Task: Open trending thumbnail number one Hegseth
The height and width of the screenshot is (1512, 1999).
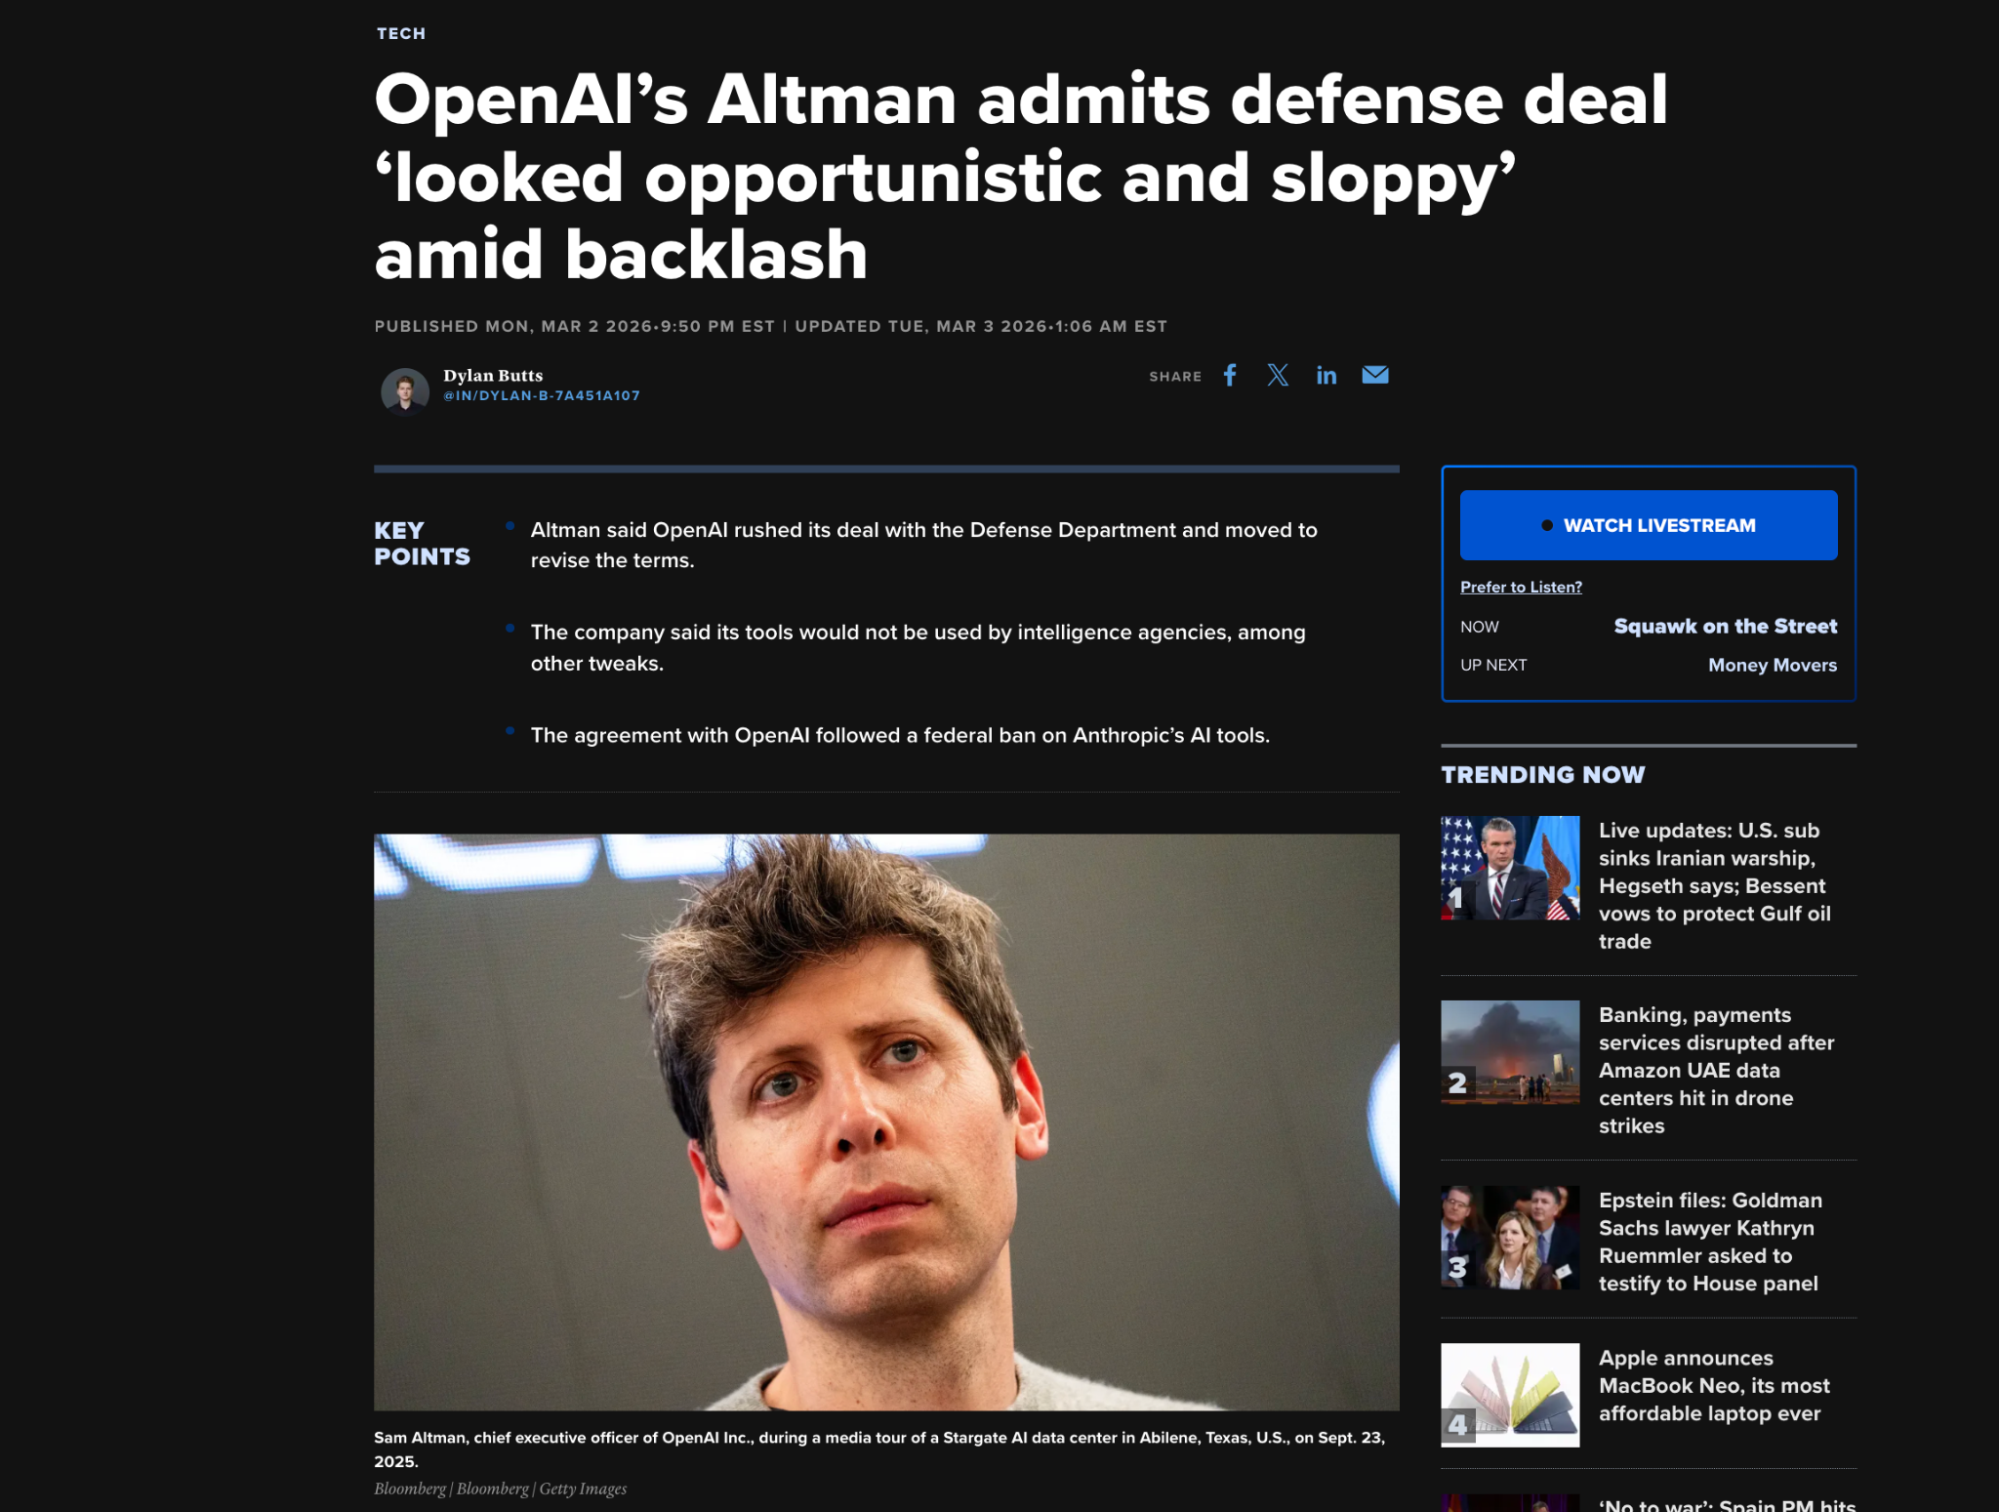Action: point(1510,868)
